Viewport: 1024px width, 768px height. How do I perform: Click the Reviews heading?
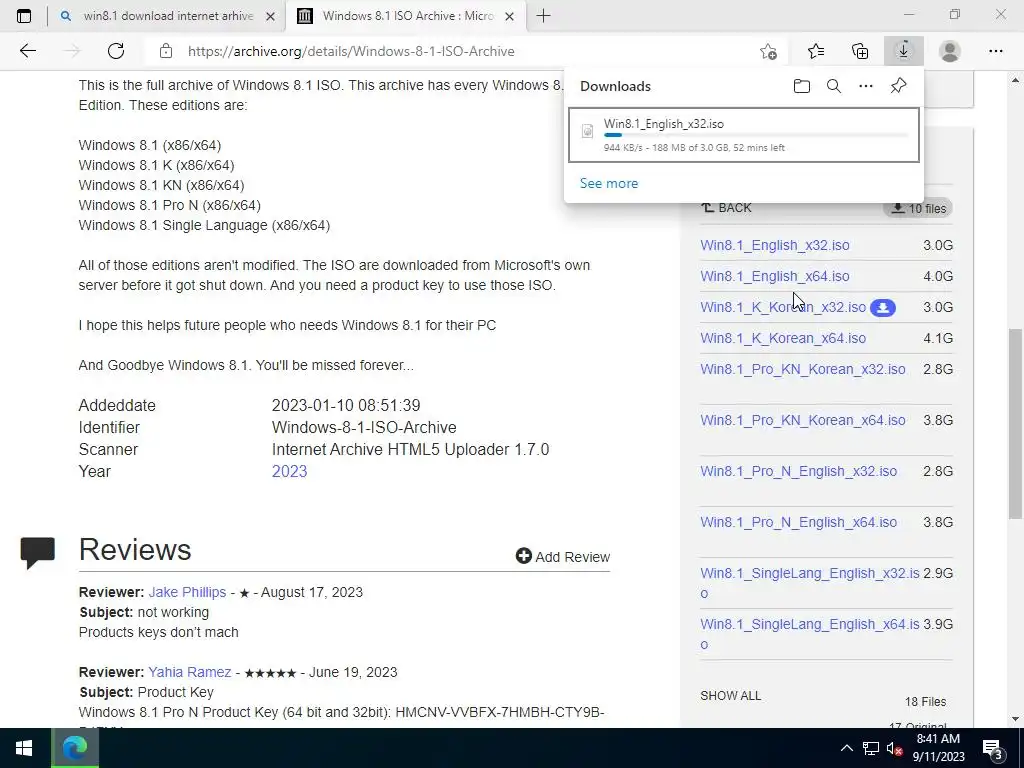[135, 550]
